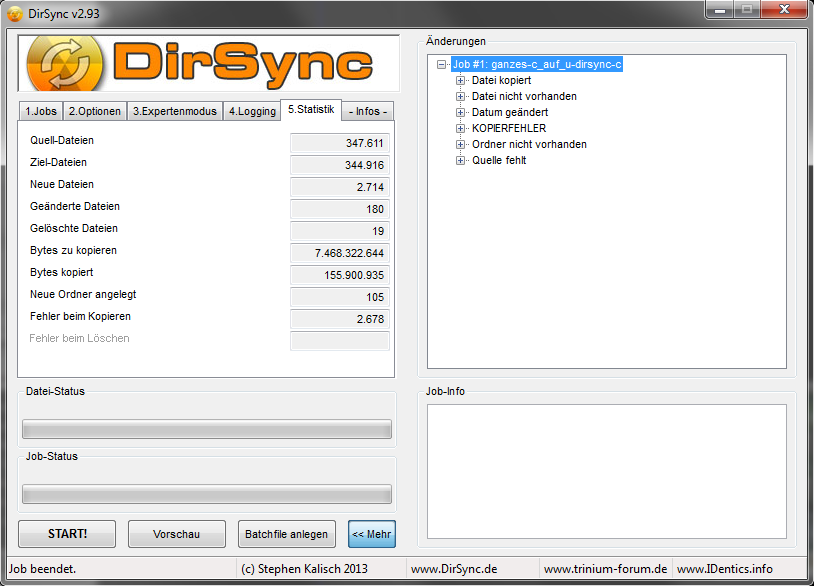Select the Quelle fehlt tree item

[x=499, y=160]
